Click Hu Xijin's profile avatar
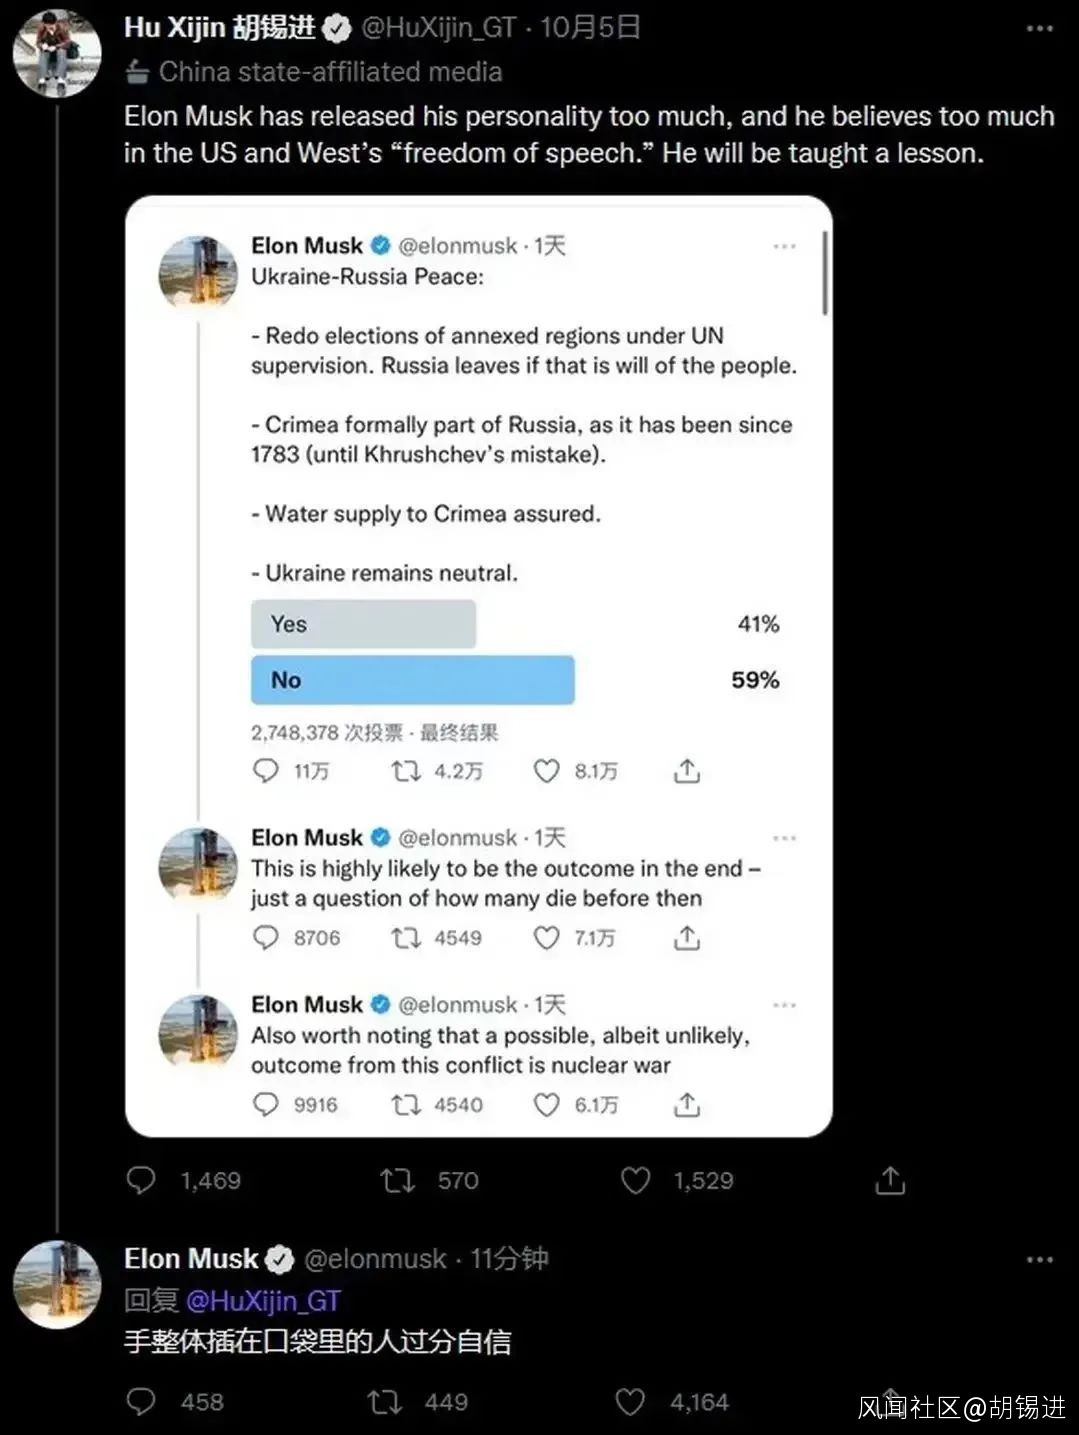The width and height of the screenshot is (1079, 1435). [x=57, y=53]
